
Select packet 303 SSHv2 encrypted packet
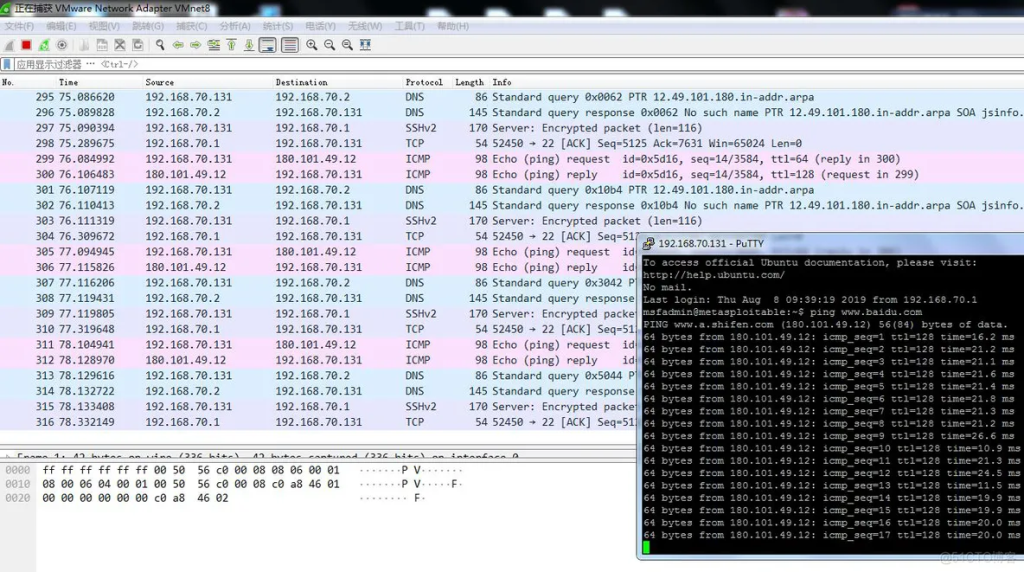pyautogui.click(x=512, y=221)
